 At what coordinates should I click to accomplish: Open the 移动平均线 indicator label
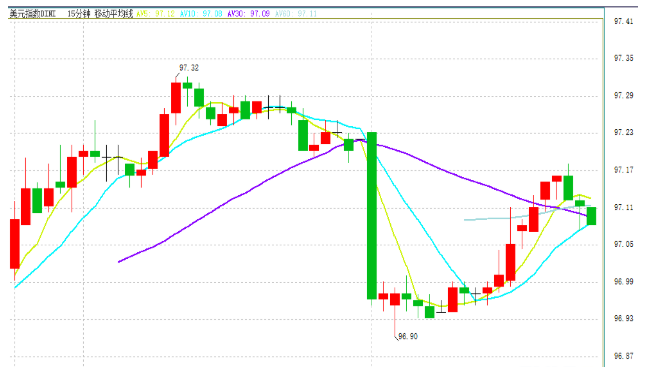tap(114, 14)
